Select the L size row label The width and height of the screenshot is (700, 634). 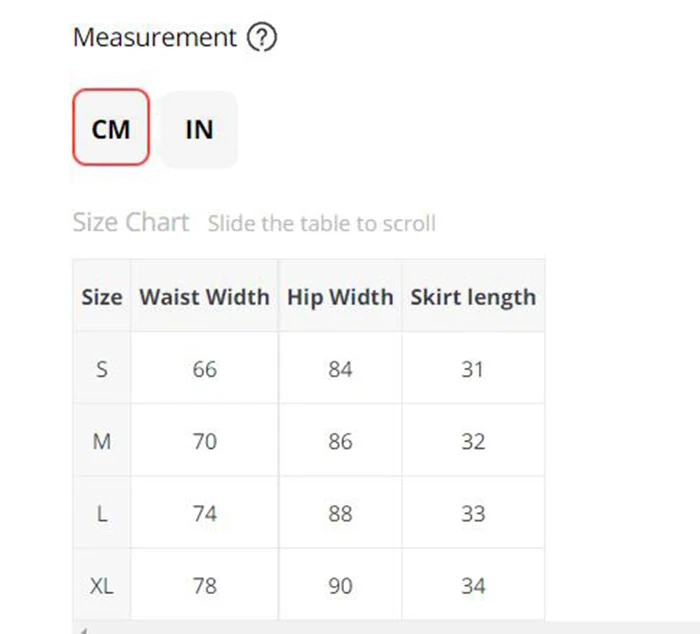(102, 513)
